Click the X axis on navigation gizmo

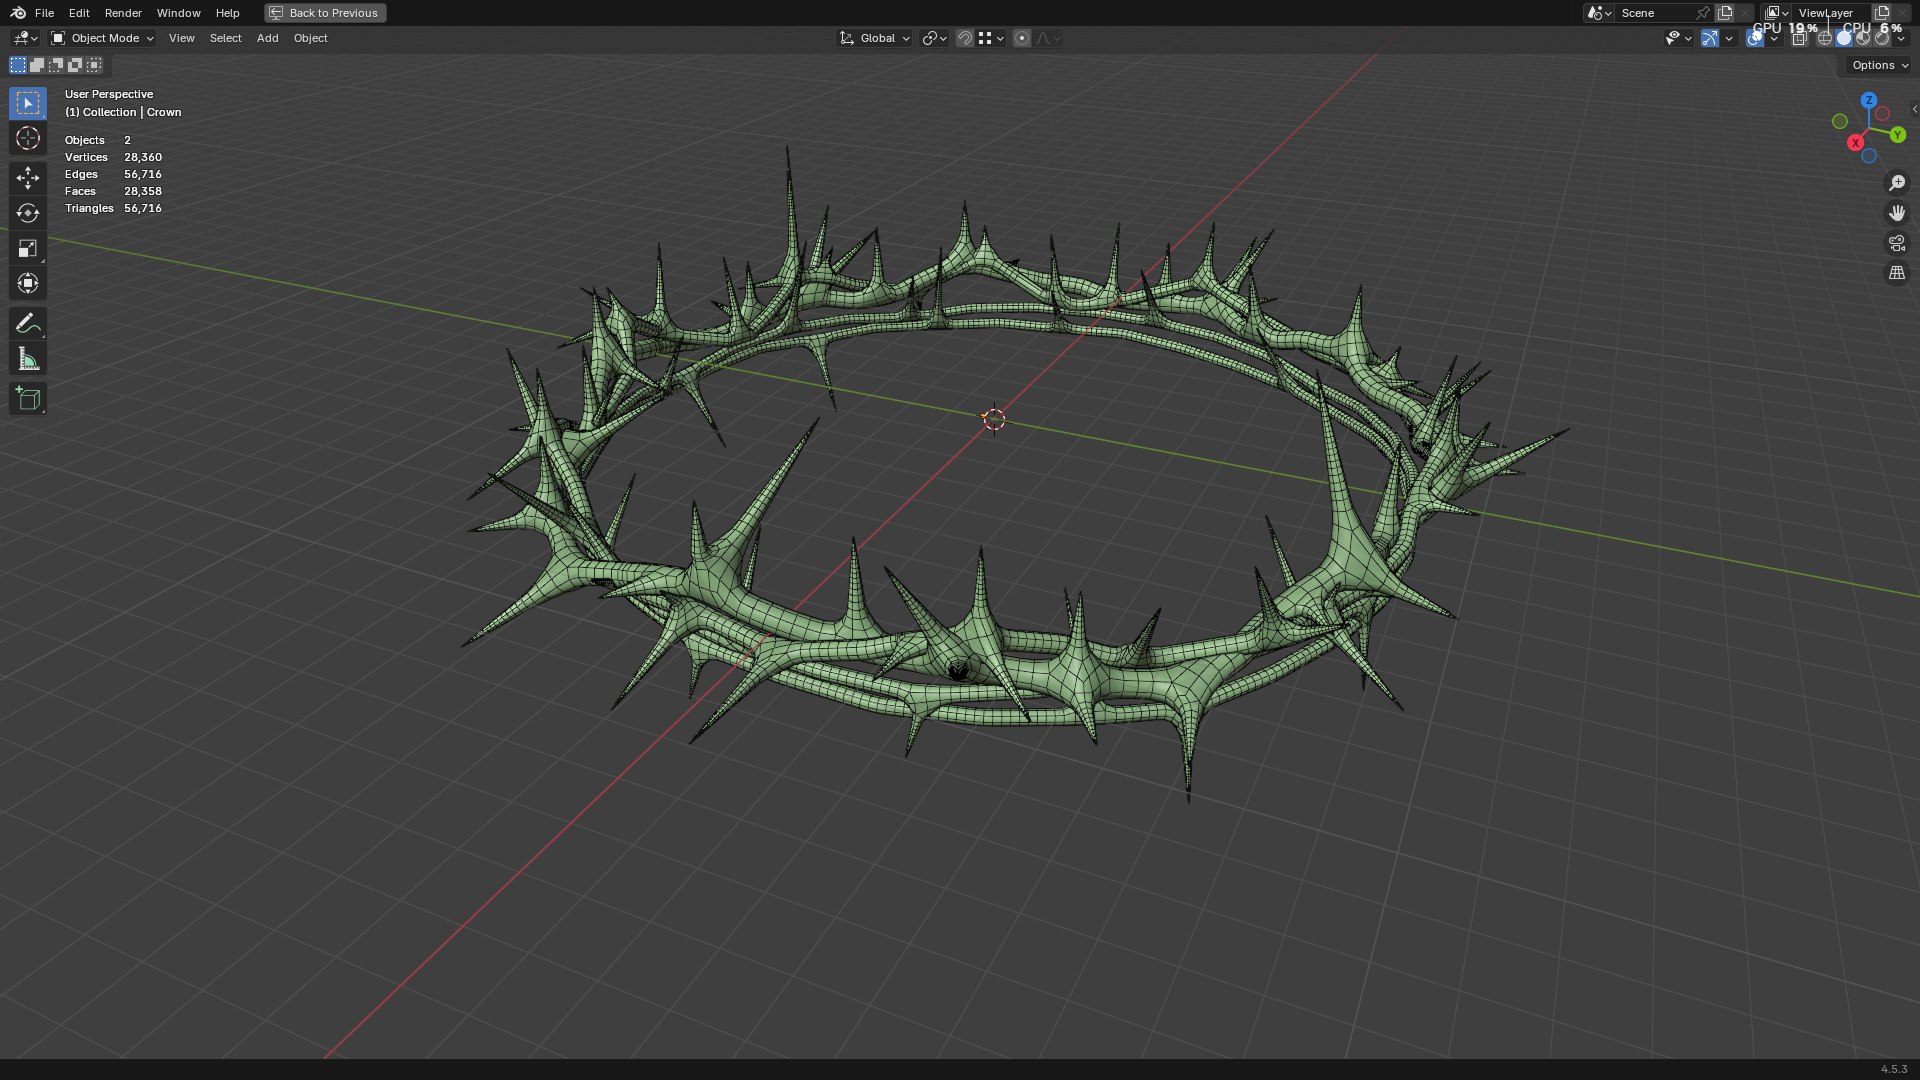pyautogui.click(x=1856, y=143)
